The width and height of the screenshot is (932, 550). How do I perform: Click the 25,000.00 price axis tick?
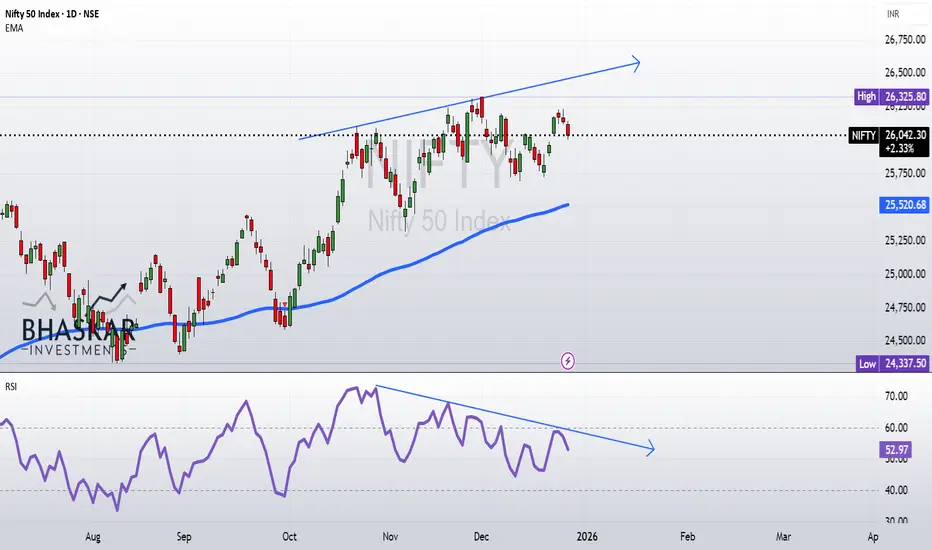point(905,274)
